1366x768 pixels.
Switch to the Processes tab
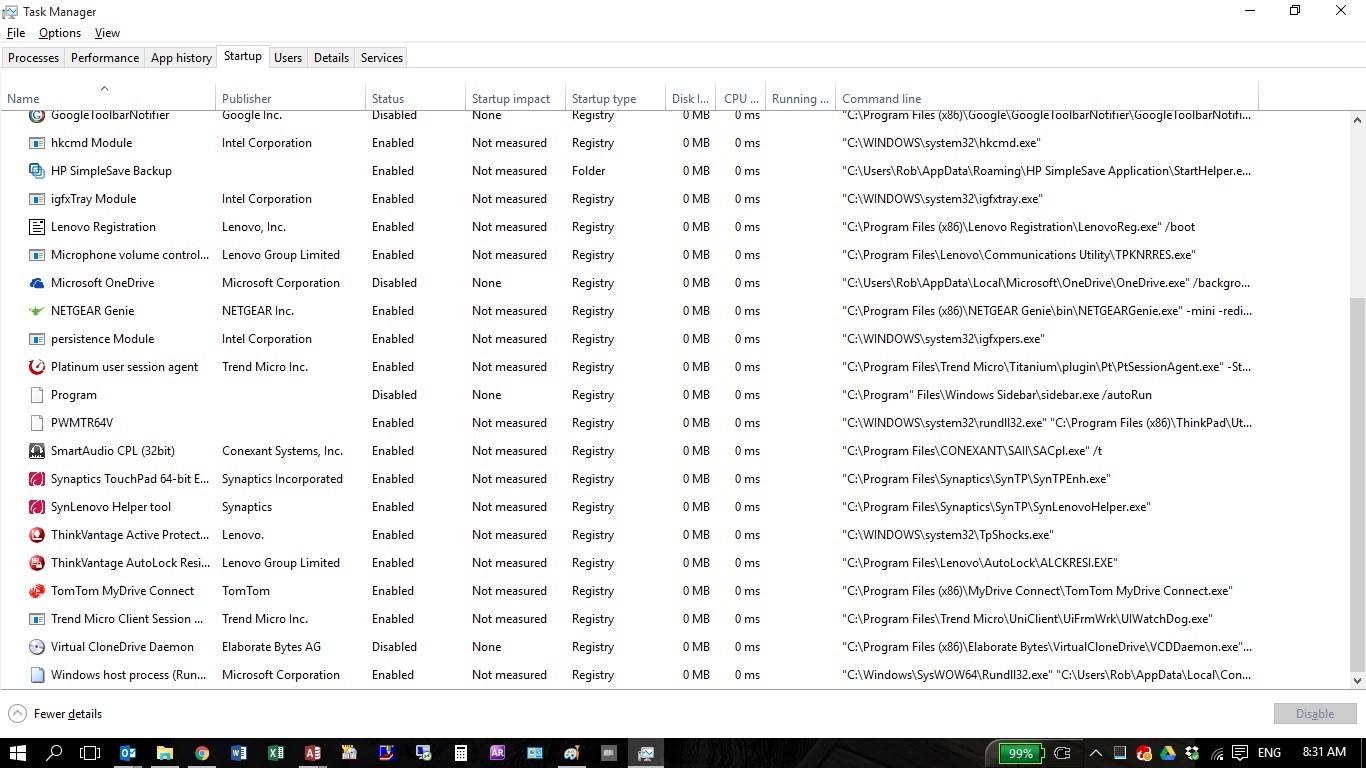point(34,58)
